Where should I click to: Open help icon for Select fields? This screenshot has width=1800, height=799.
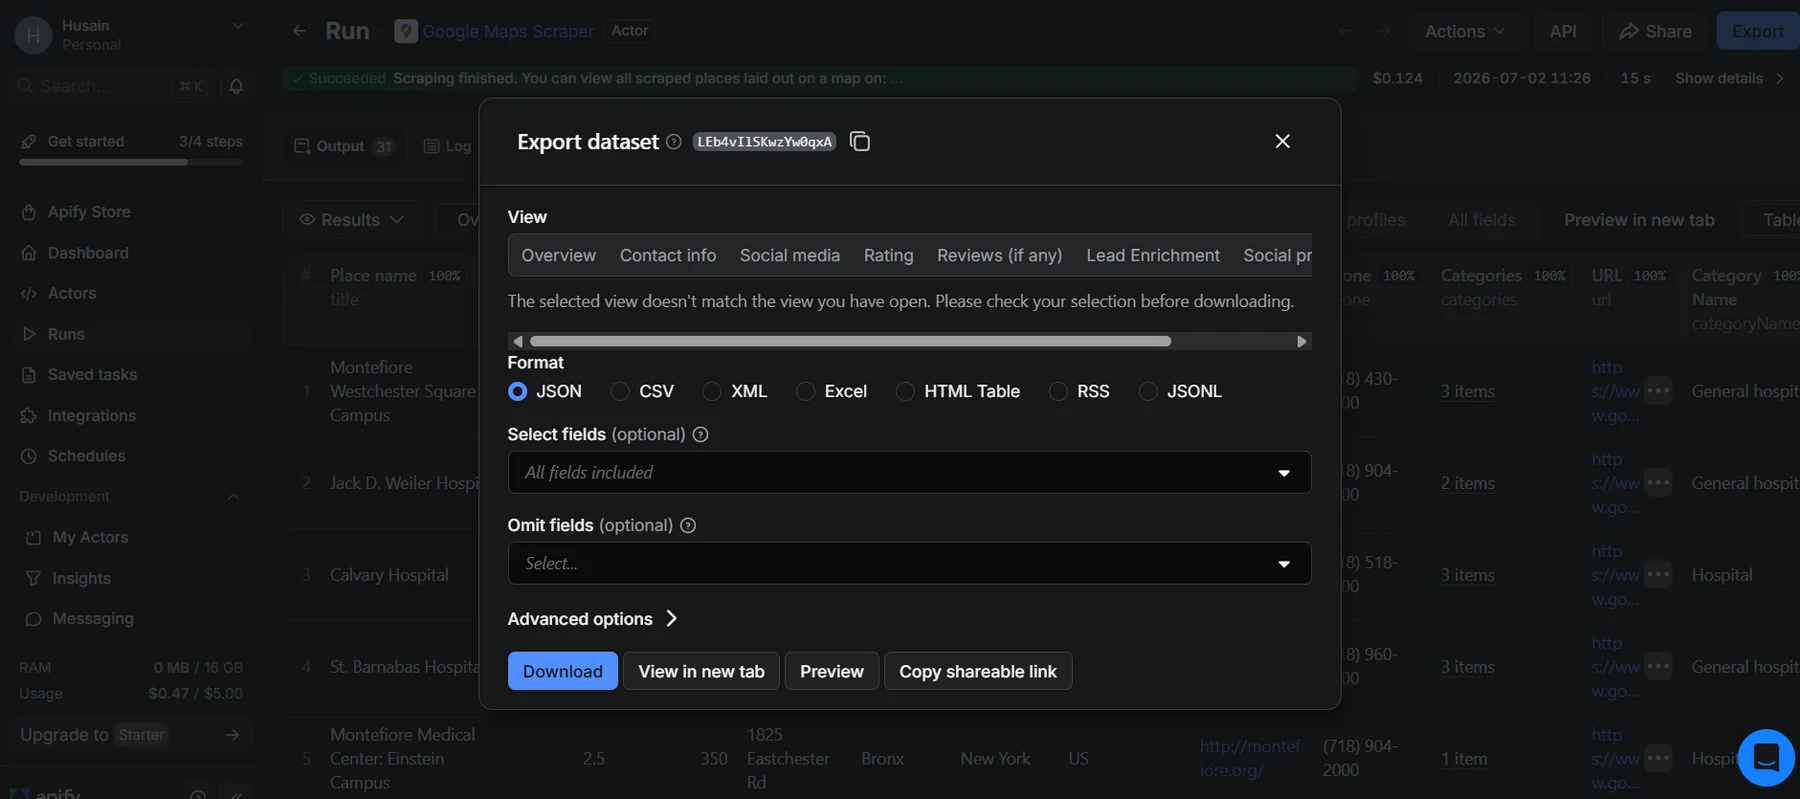tap(700, 434)
